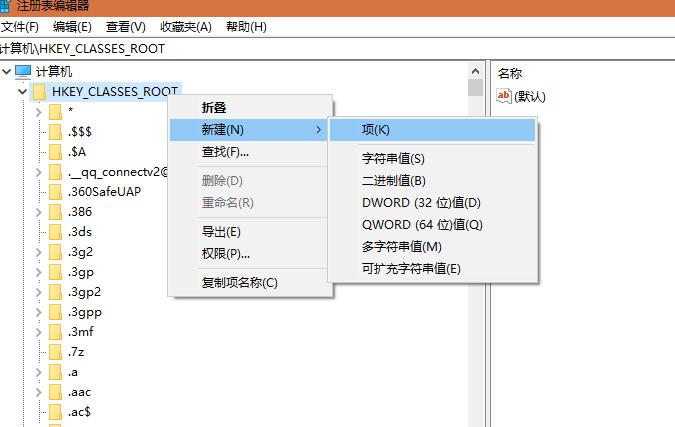Open the 收藏夹(A) menu in menu bar
The height and width of the screenshot is (427, 675).
point(185,27)
